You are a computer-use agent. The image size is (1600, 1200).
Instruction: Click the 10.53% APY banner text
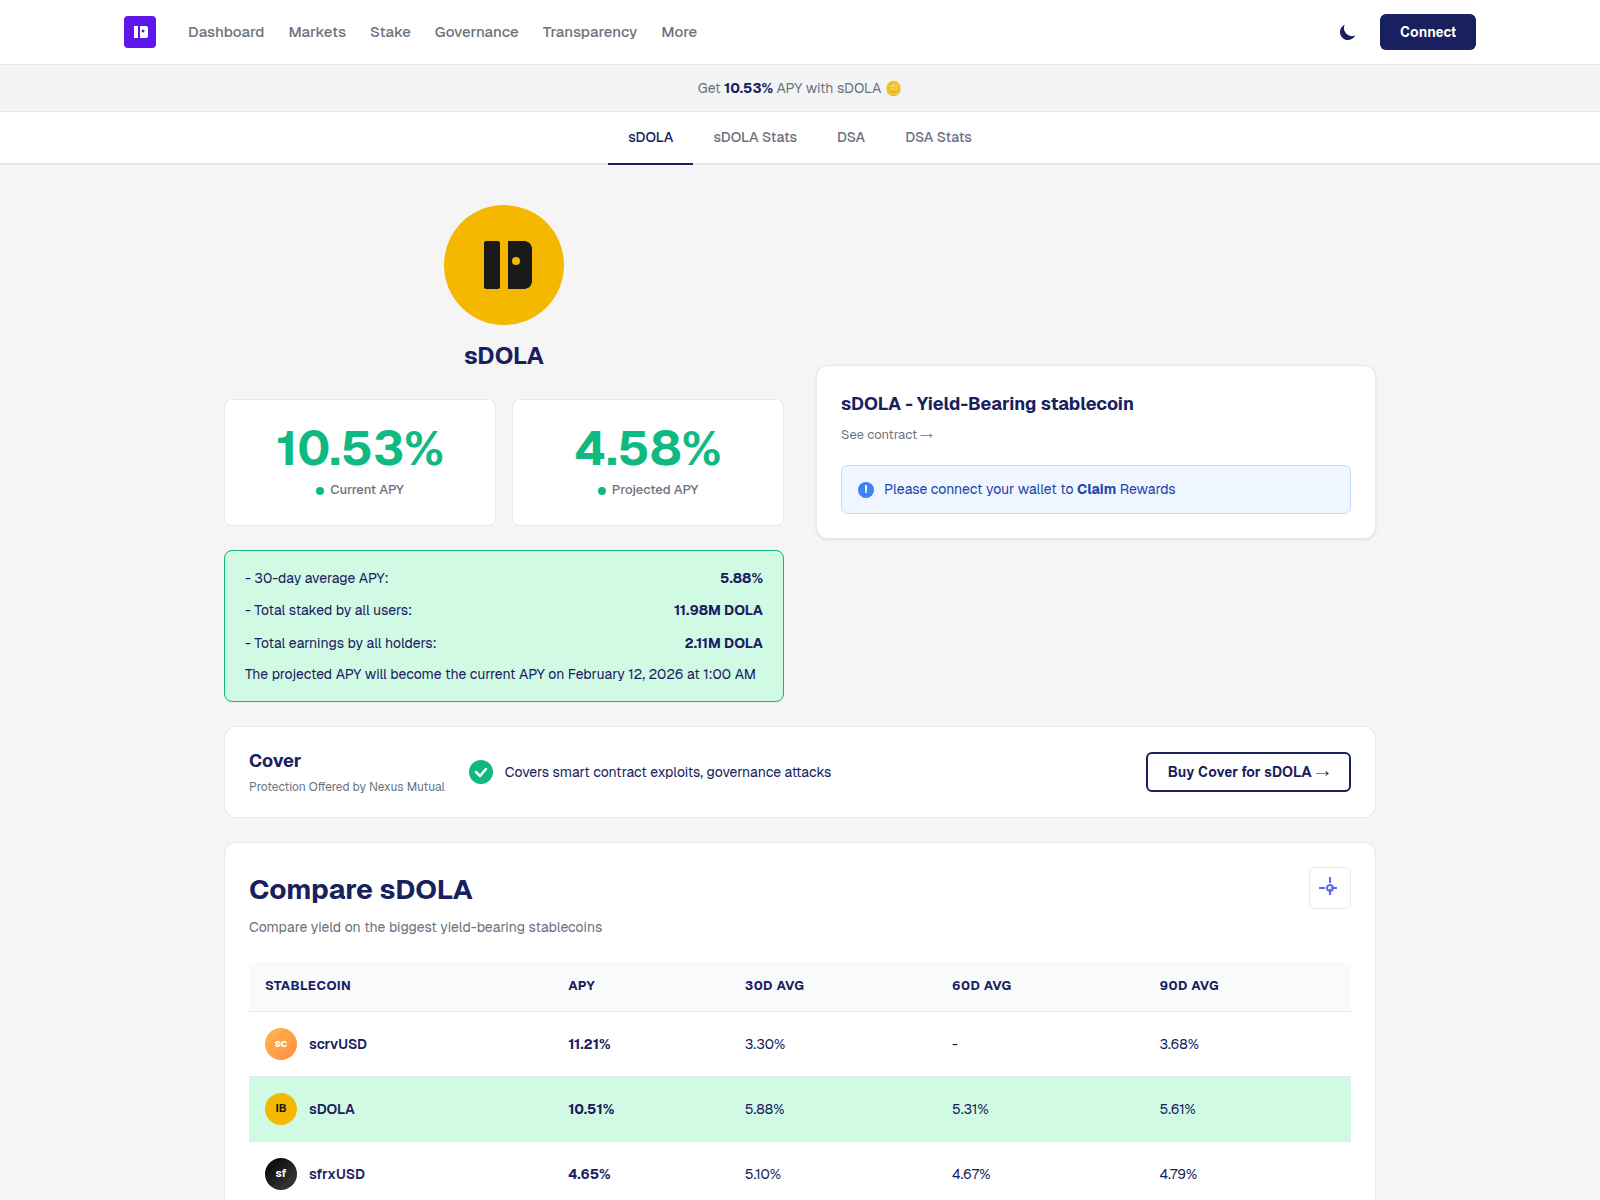pos(748,88)
